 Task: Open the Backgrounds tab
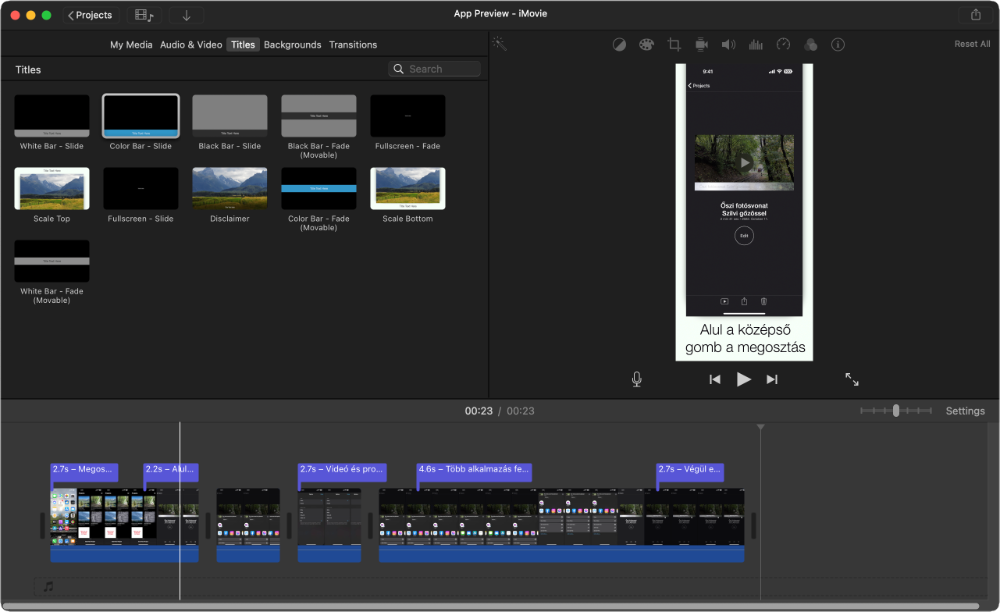point(292,45)
